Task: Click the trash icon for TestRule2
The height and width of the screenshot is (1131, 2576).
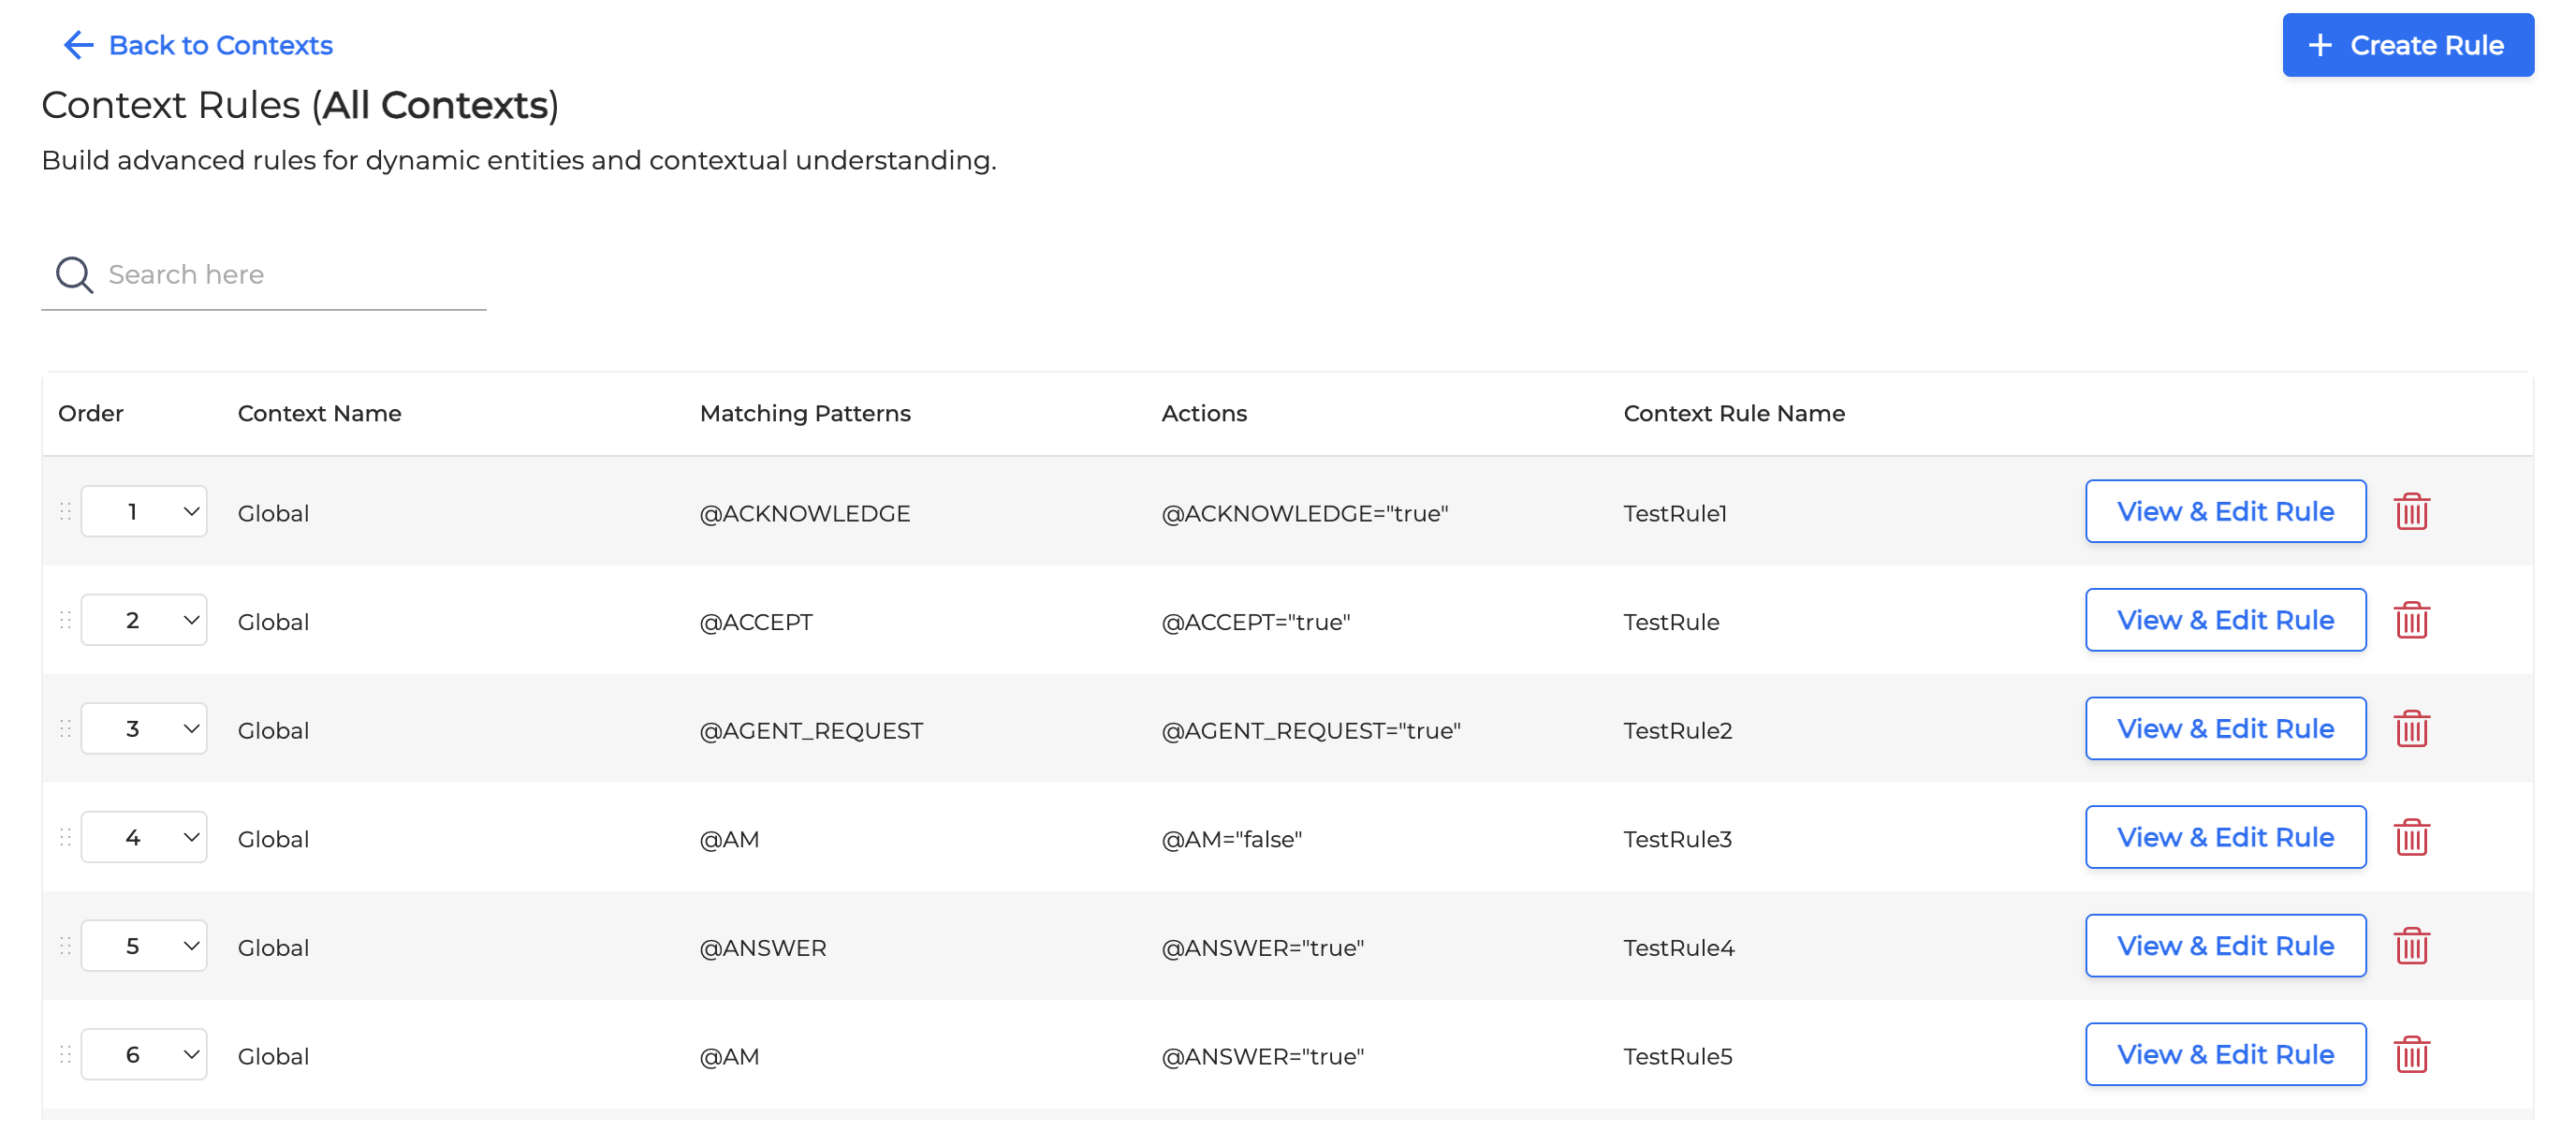Action: 2411,729
